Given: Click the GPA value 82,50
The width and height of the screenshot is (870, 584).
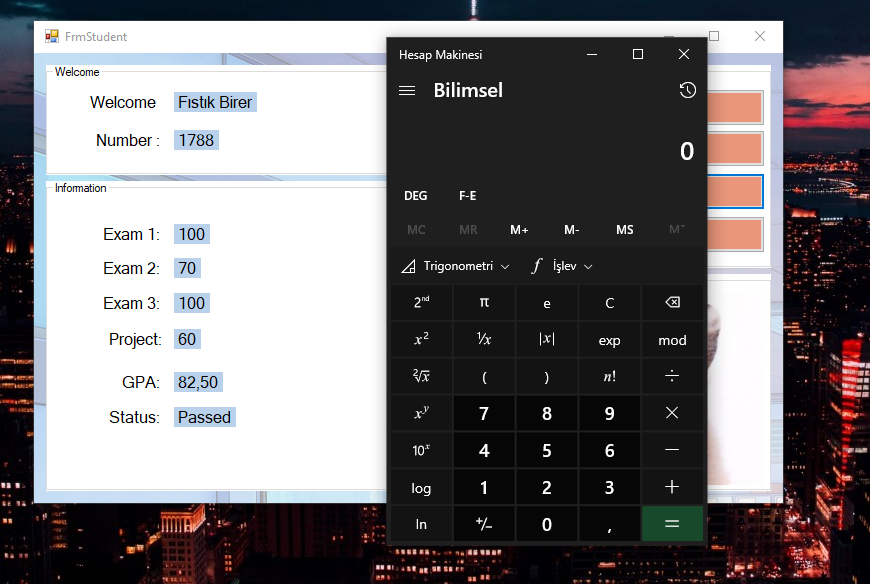Looking at the screenshot, I should [x=198, y=382].
